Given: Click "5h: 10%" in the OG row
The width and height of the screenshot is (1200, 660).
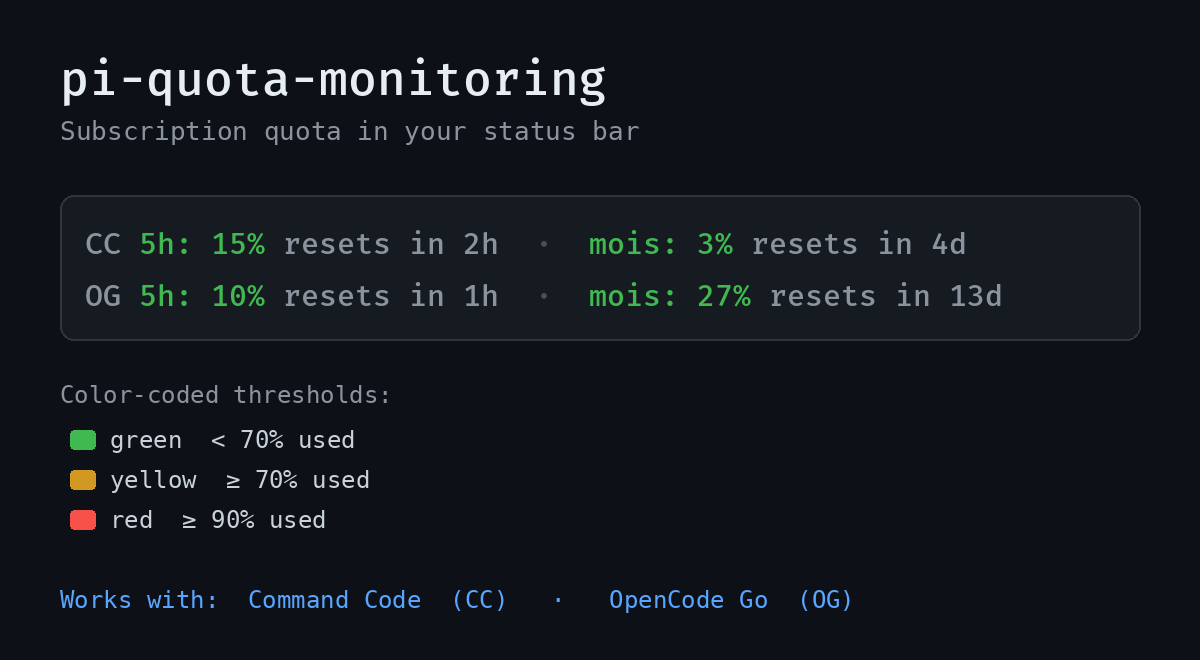Looking at the screenshot, I should (x=202, y=297).
